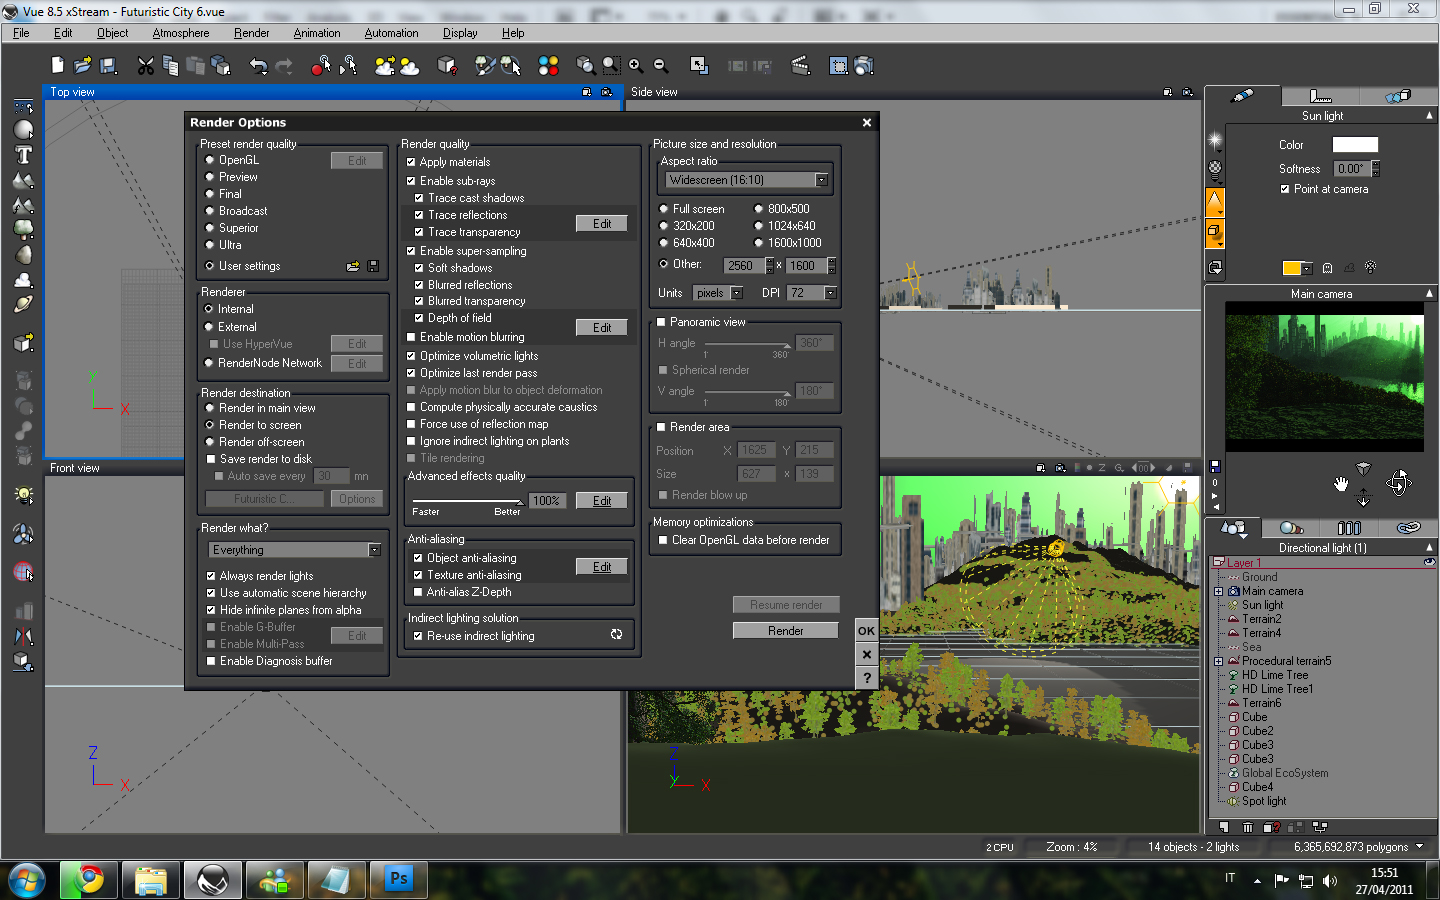Screen dimensions: 1440x900
Task: Click the Undo arrow icon
Action: [259, 66]
